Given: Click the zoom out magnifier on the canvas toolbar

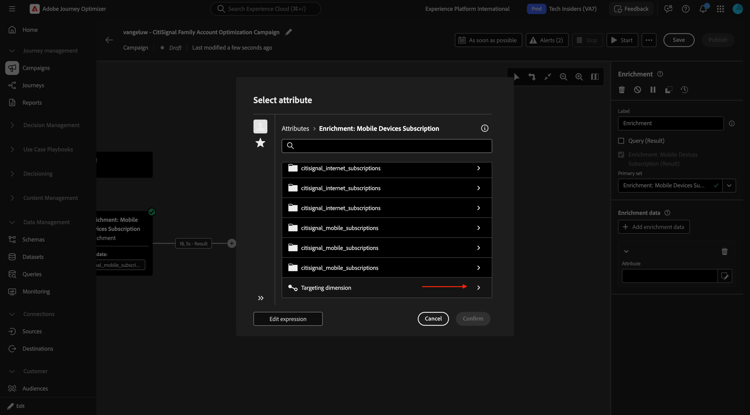Looking at the screenshot, I should click(563, 77).
